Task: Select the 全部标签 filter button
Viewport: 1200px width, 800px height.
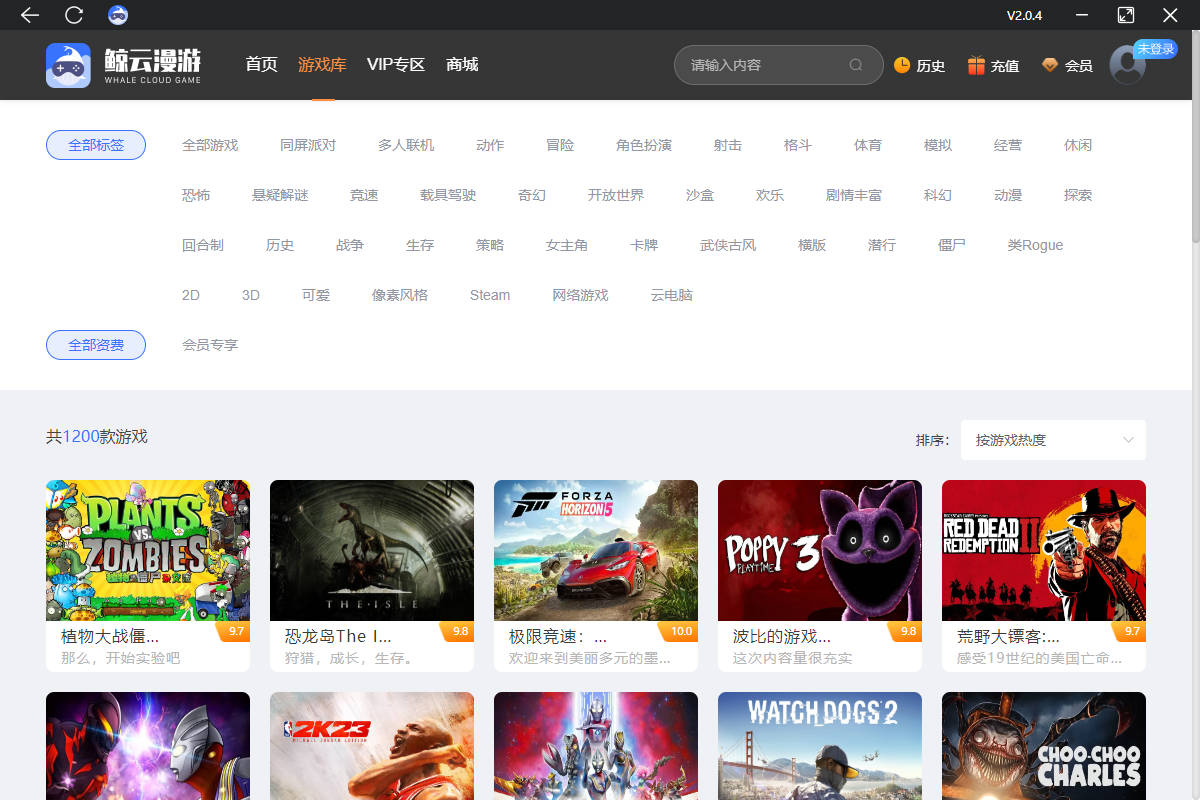Action: (96, 145)
